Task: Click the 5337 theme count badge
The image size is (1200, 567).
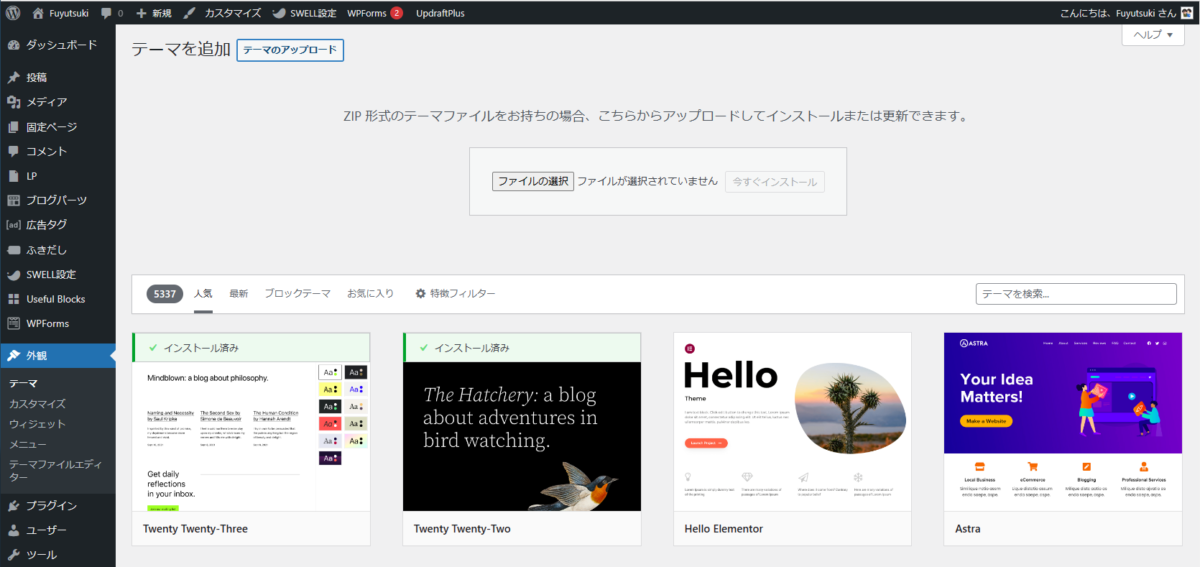Action: [x=164, y=294]
